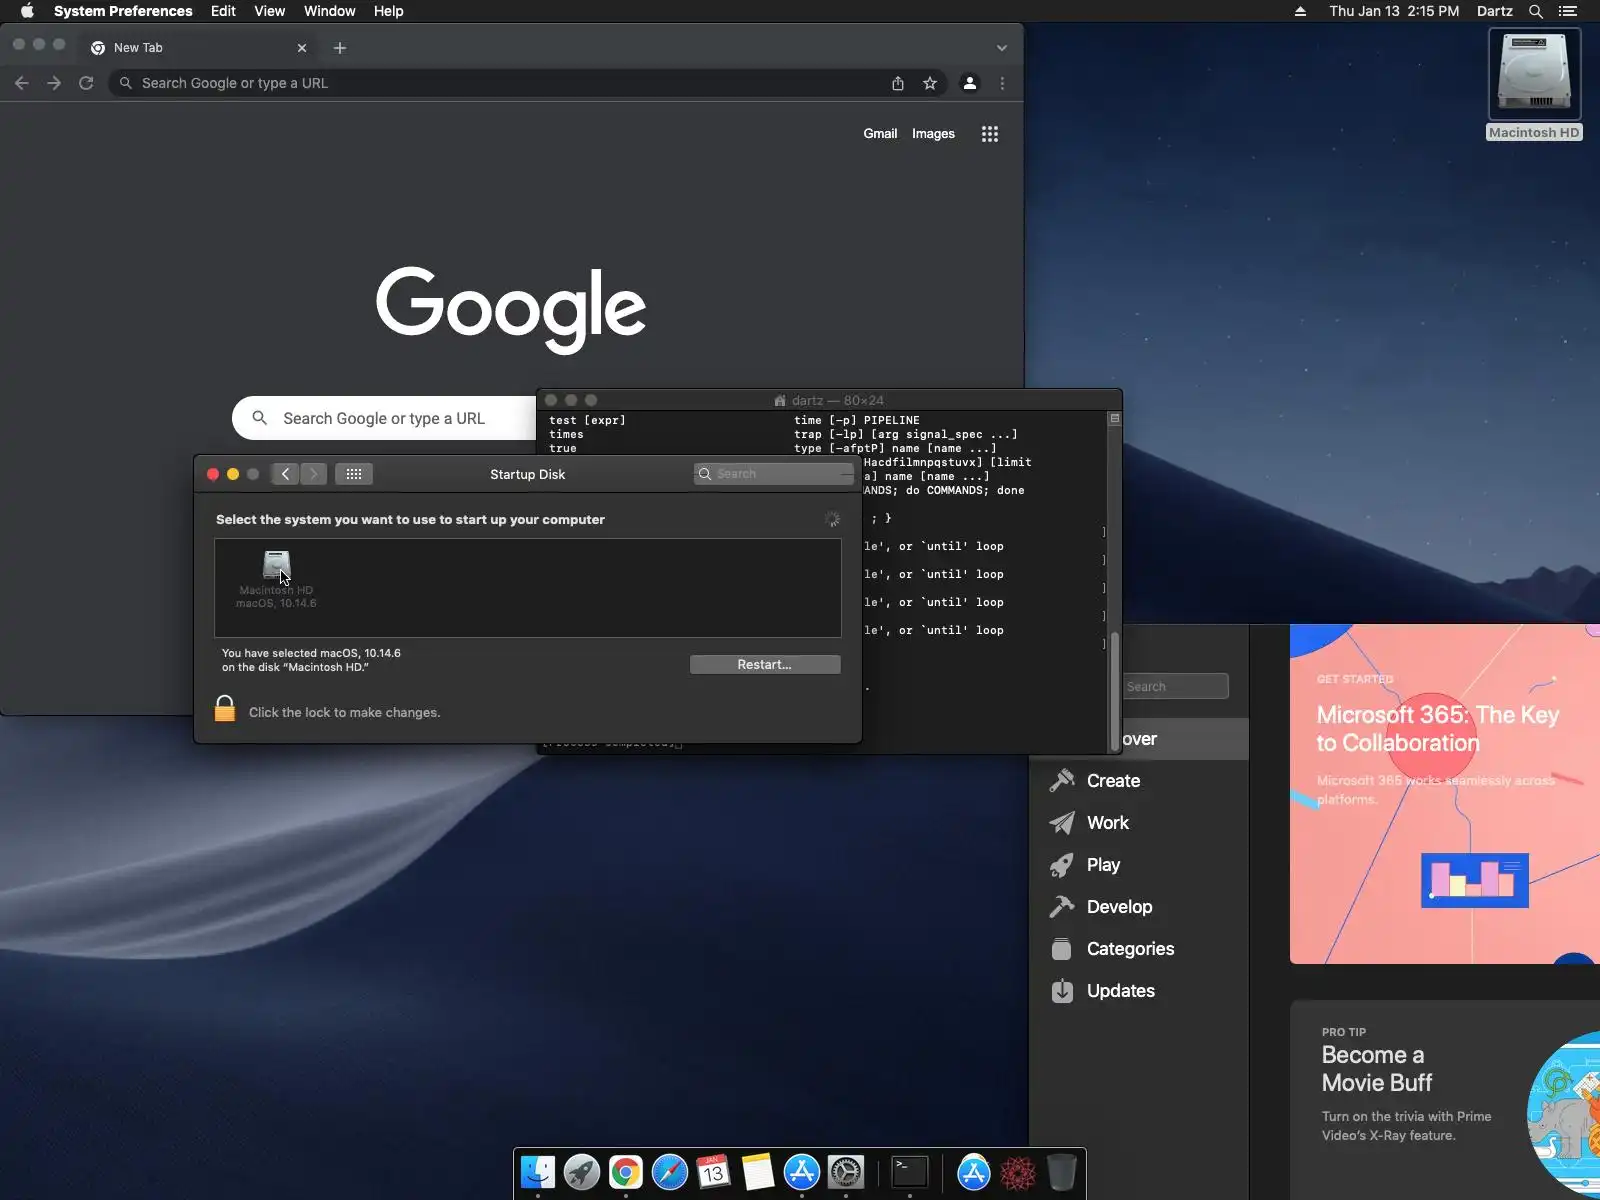Share this page from Chrome's address bar
Screen dimensions: 1600x1200
click(x=898, y=83)
